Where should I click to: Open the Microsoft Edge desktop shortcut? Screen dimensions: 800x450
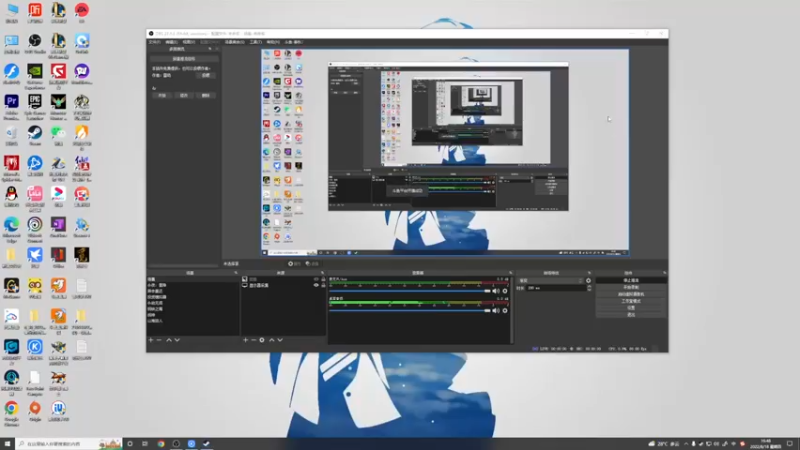coord(11,228)
